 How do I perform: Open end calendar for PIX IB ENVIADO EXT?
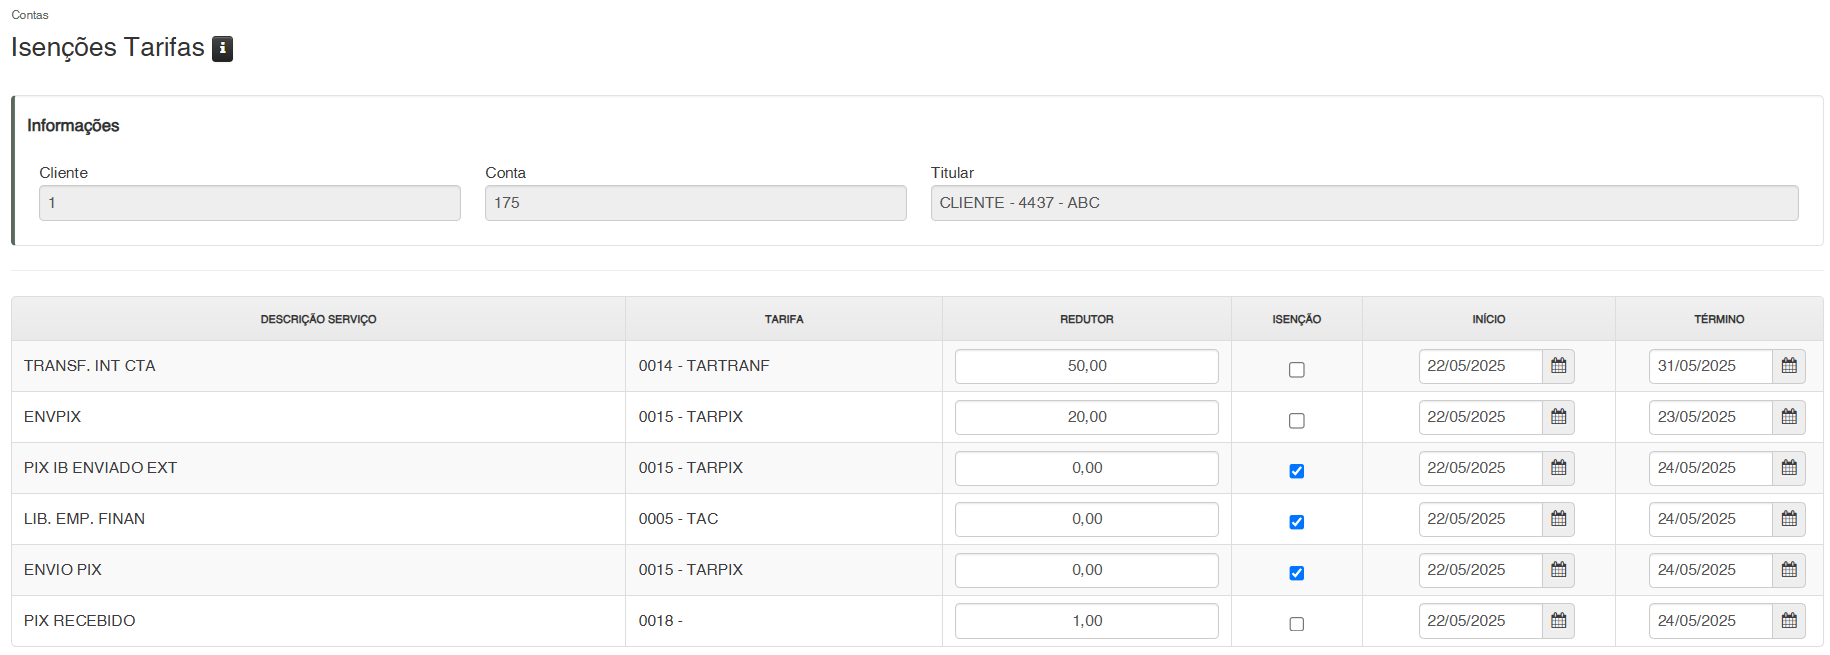(1789, 468)
